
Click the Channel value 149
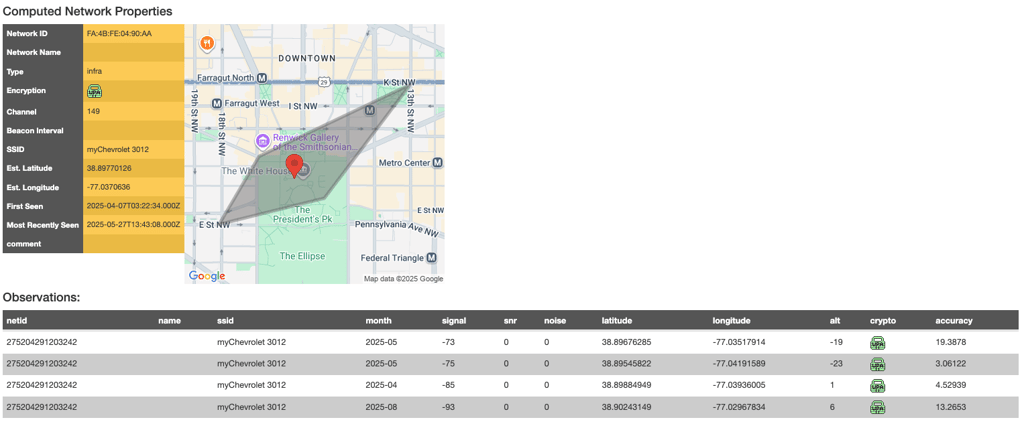93,112
